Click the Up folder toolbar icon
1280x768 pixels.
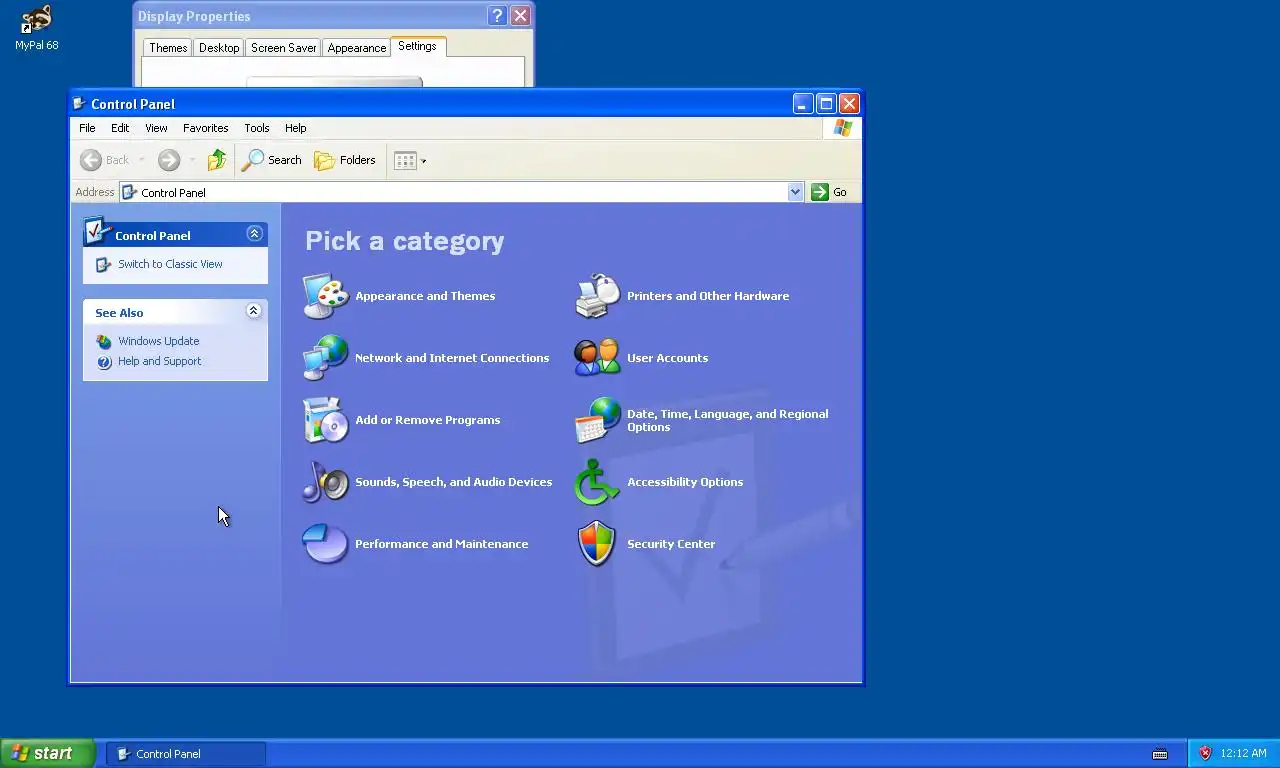(x=217, y=160)
